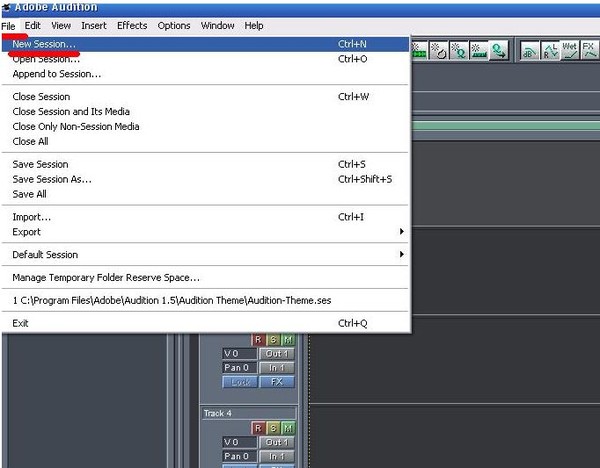Viewport: 600px width, 468px height.
Task: Toggle the L/R pan envelopes icon
Action: point(550,51)
